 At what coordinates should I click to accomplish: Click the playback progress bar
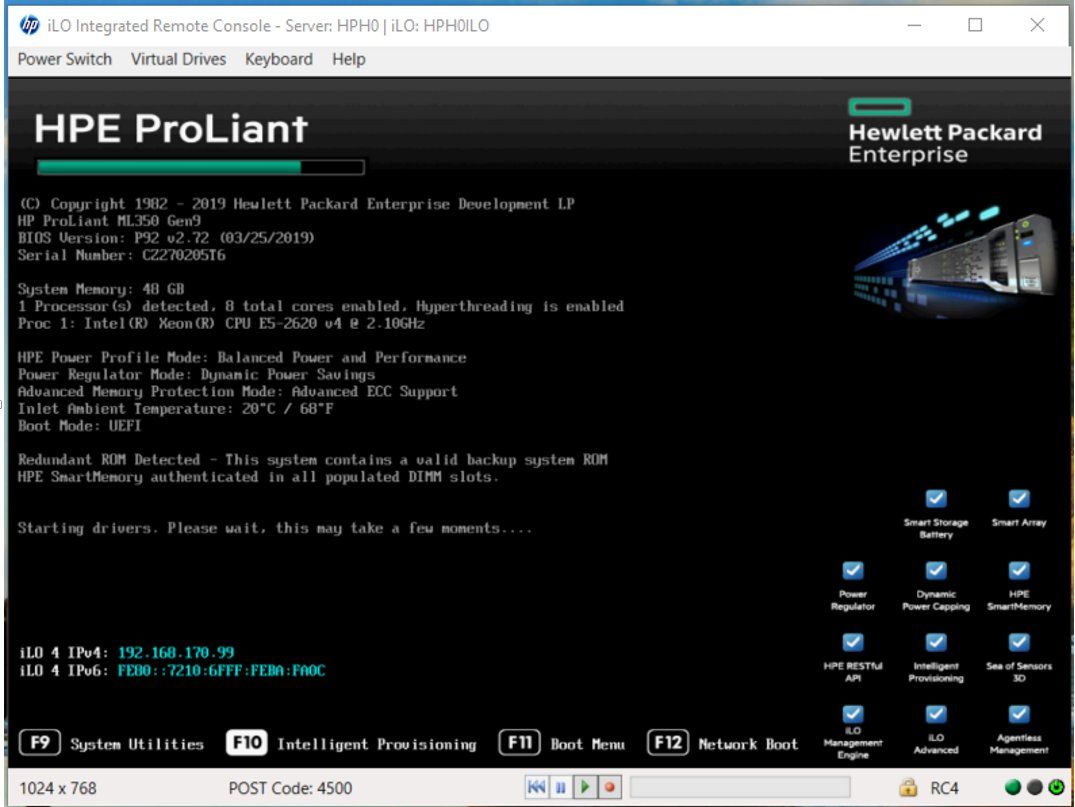[x=740, y=787]
